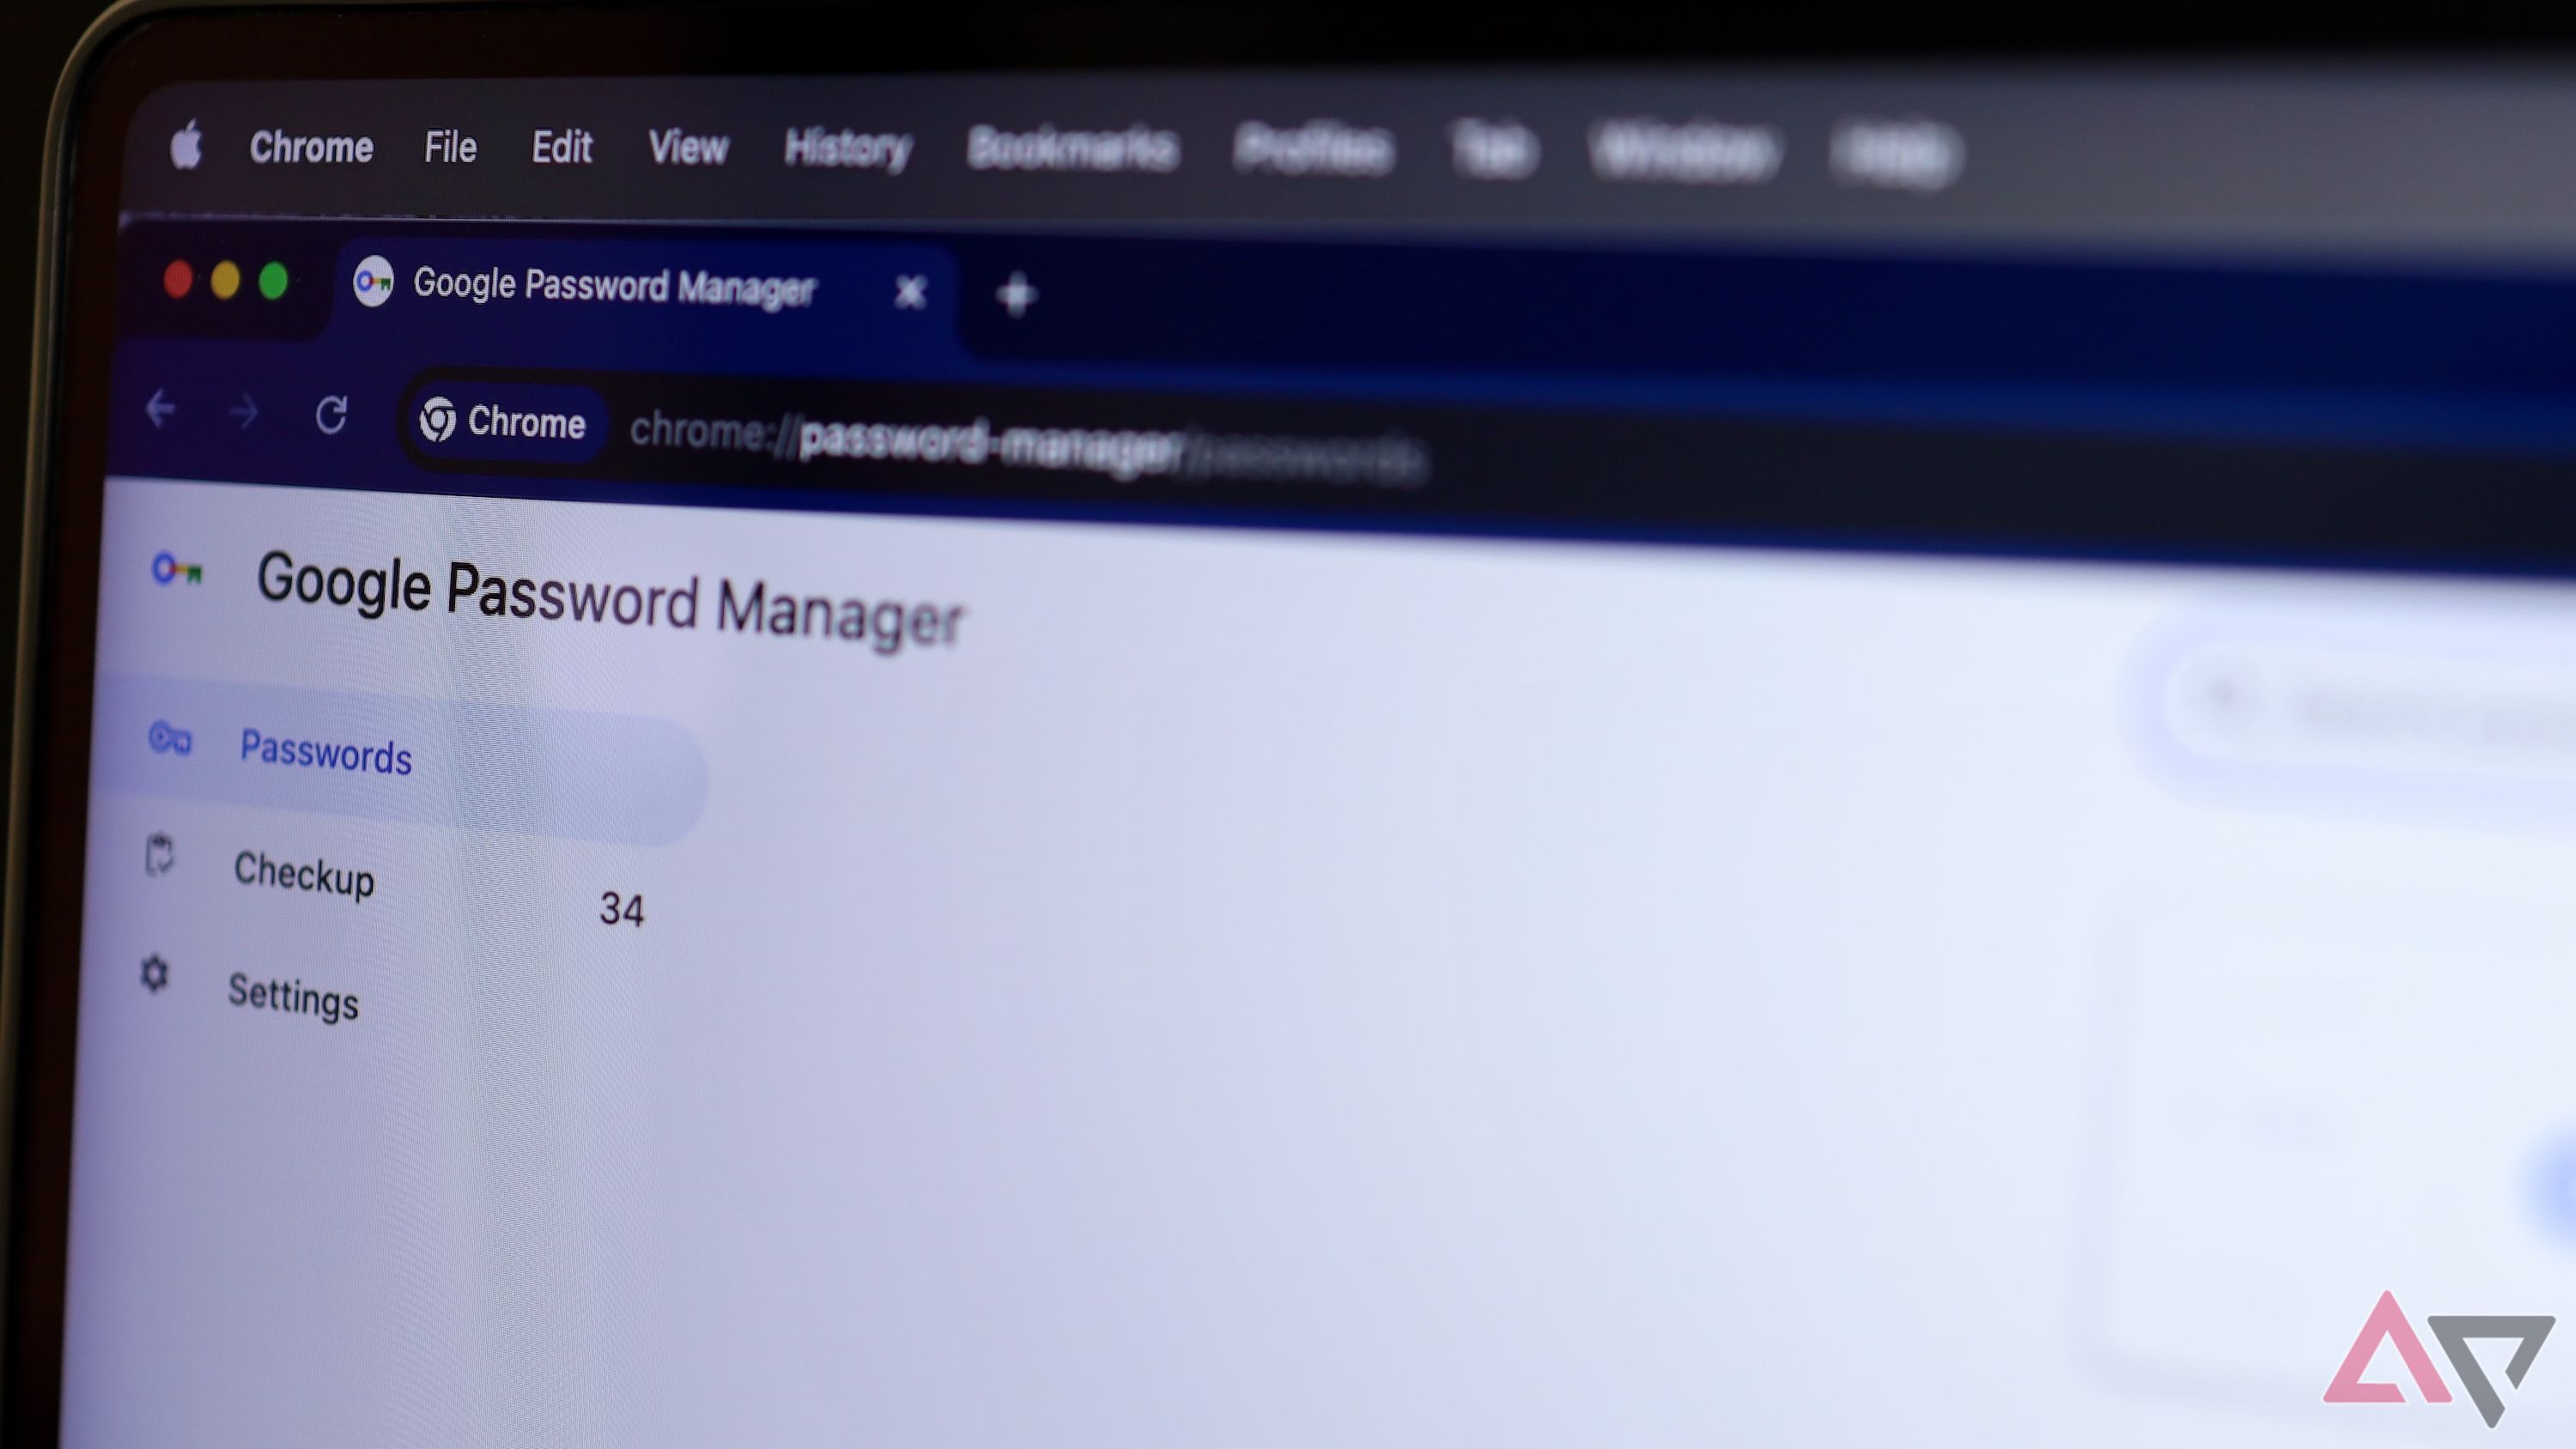Click the Chrome browser icon in address bar

click(439, 423)
